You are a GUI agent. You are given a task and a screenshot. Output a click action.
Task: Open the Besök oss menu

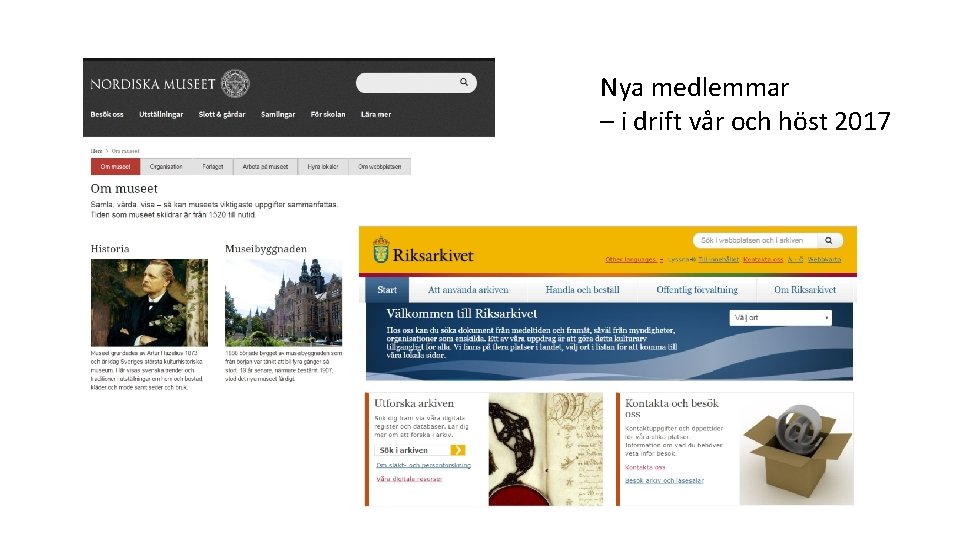click(107, 114)
